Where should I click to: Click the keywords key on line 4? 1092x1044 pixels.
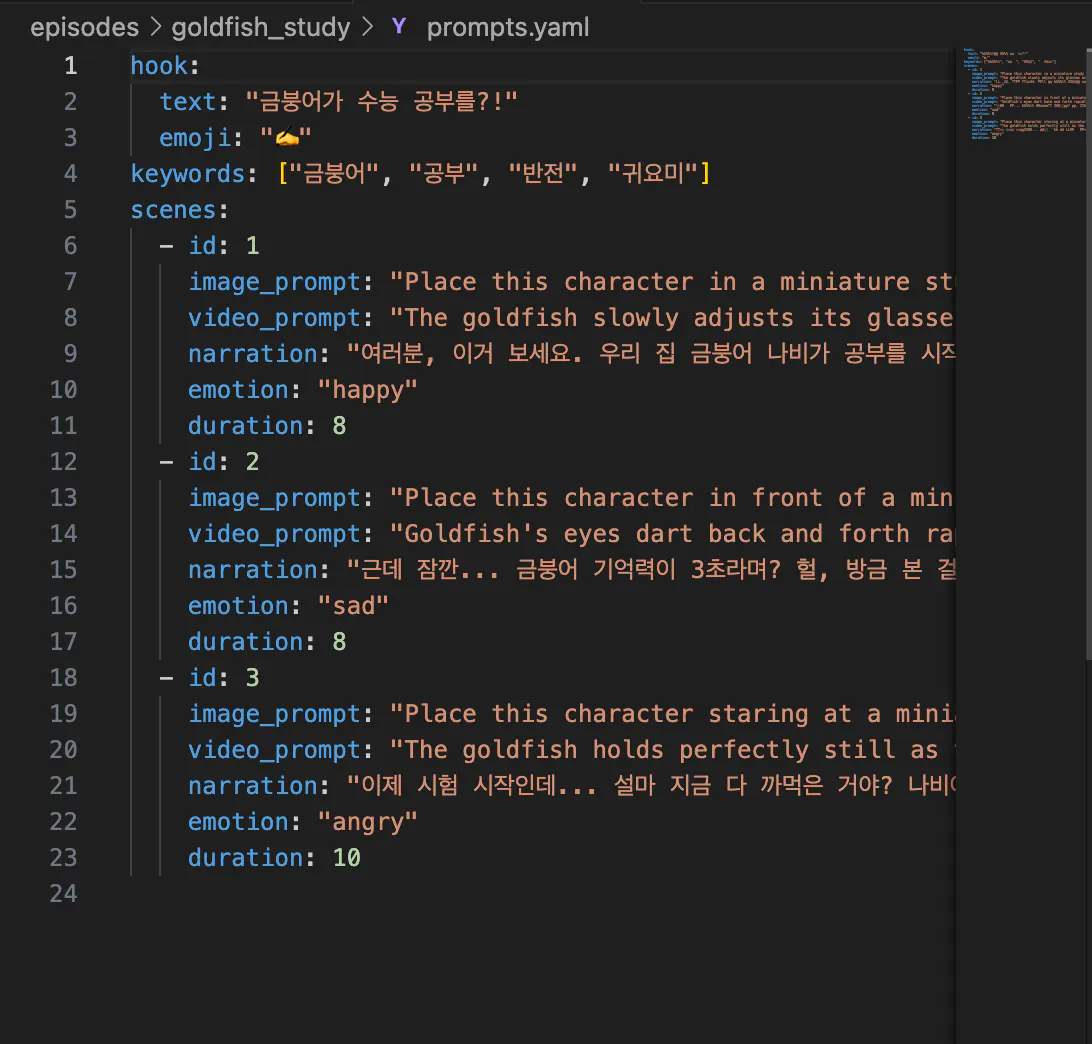point(188,174)
